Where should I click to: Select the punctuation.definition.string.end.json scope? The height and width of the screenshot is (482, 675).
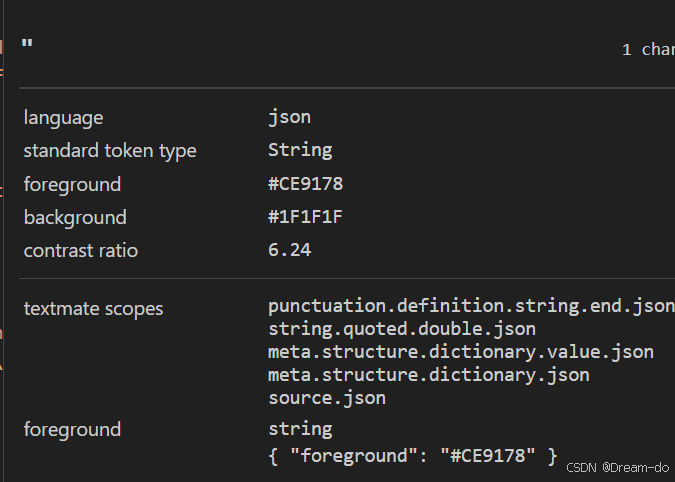[x=470, y=306]
